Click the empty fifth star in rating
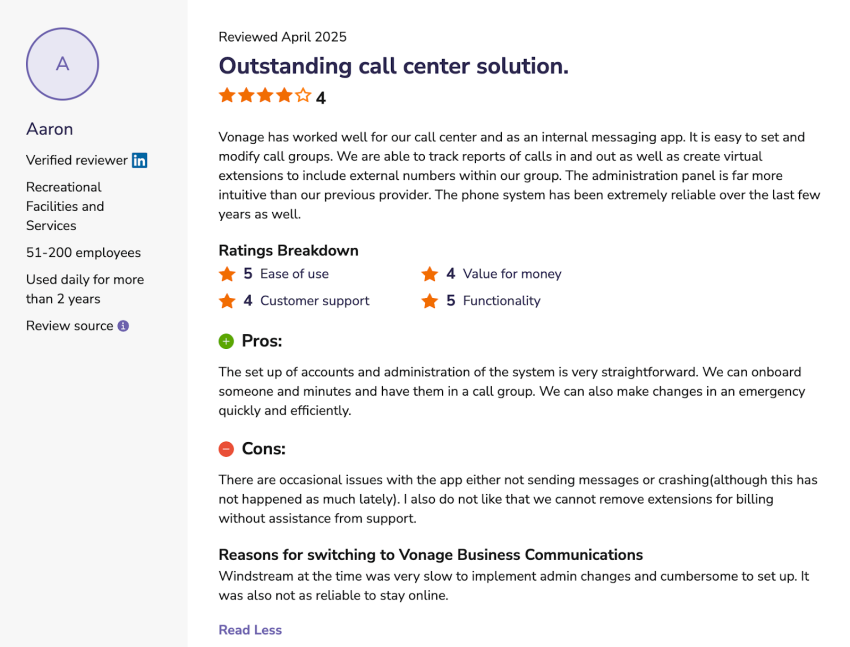 (303, 96)
